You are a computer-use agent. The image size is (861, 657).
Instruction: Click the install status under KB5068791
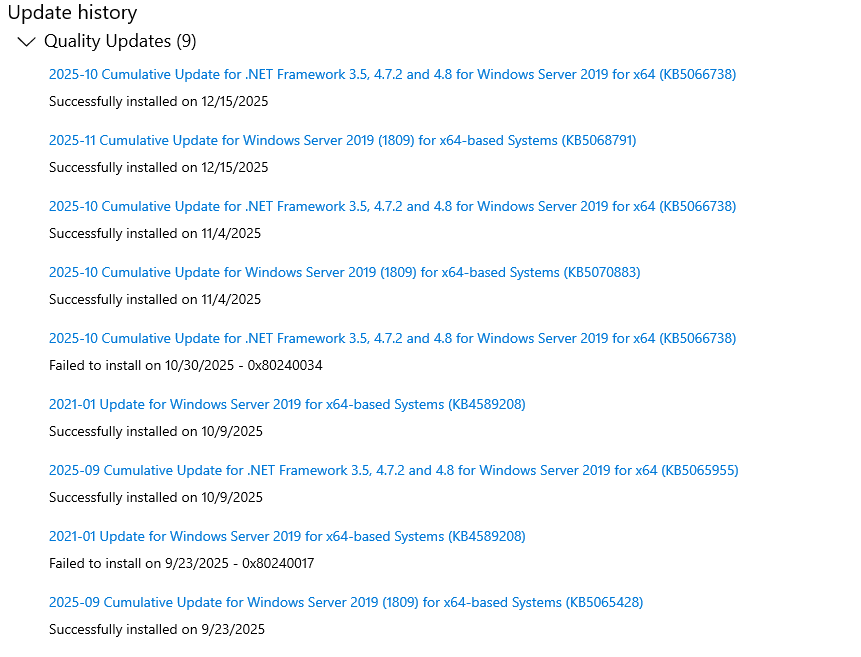(x=158, y=167)
